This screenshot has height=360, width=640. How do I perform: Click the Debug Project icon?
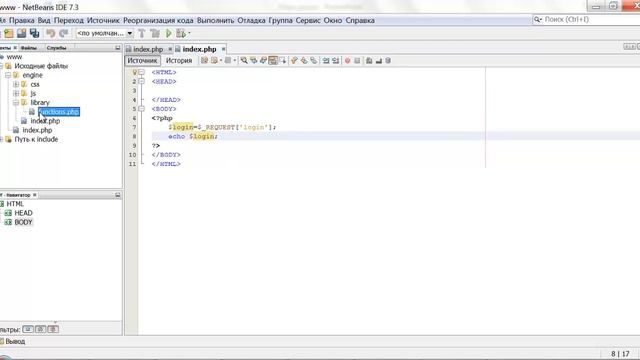(181, 33)
